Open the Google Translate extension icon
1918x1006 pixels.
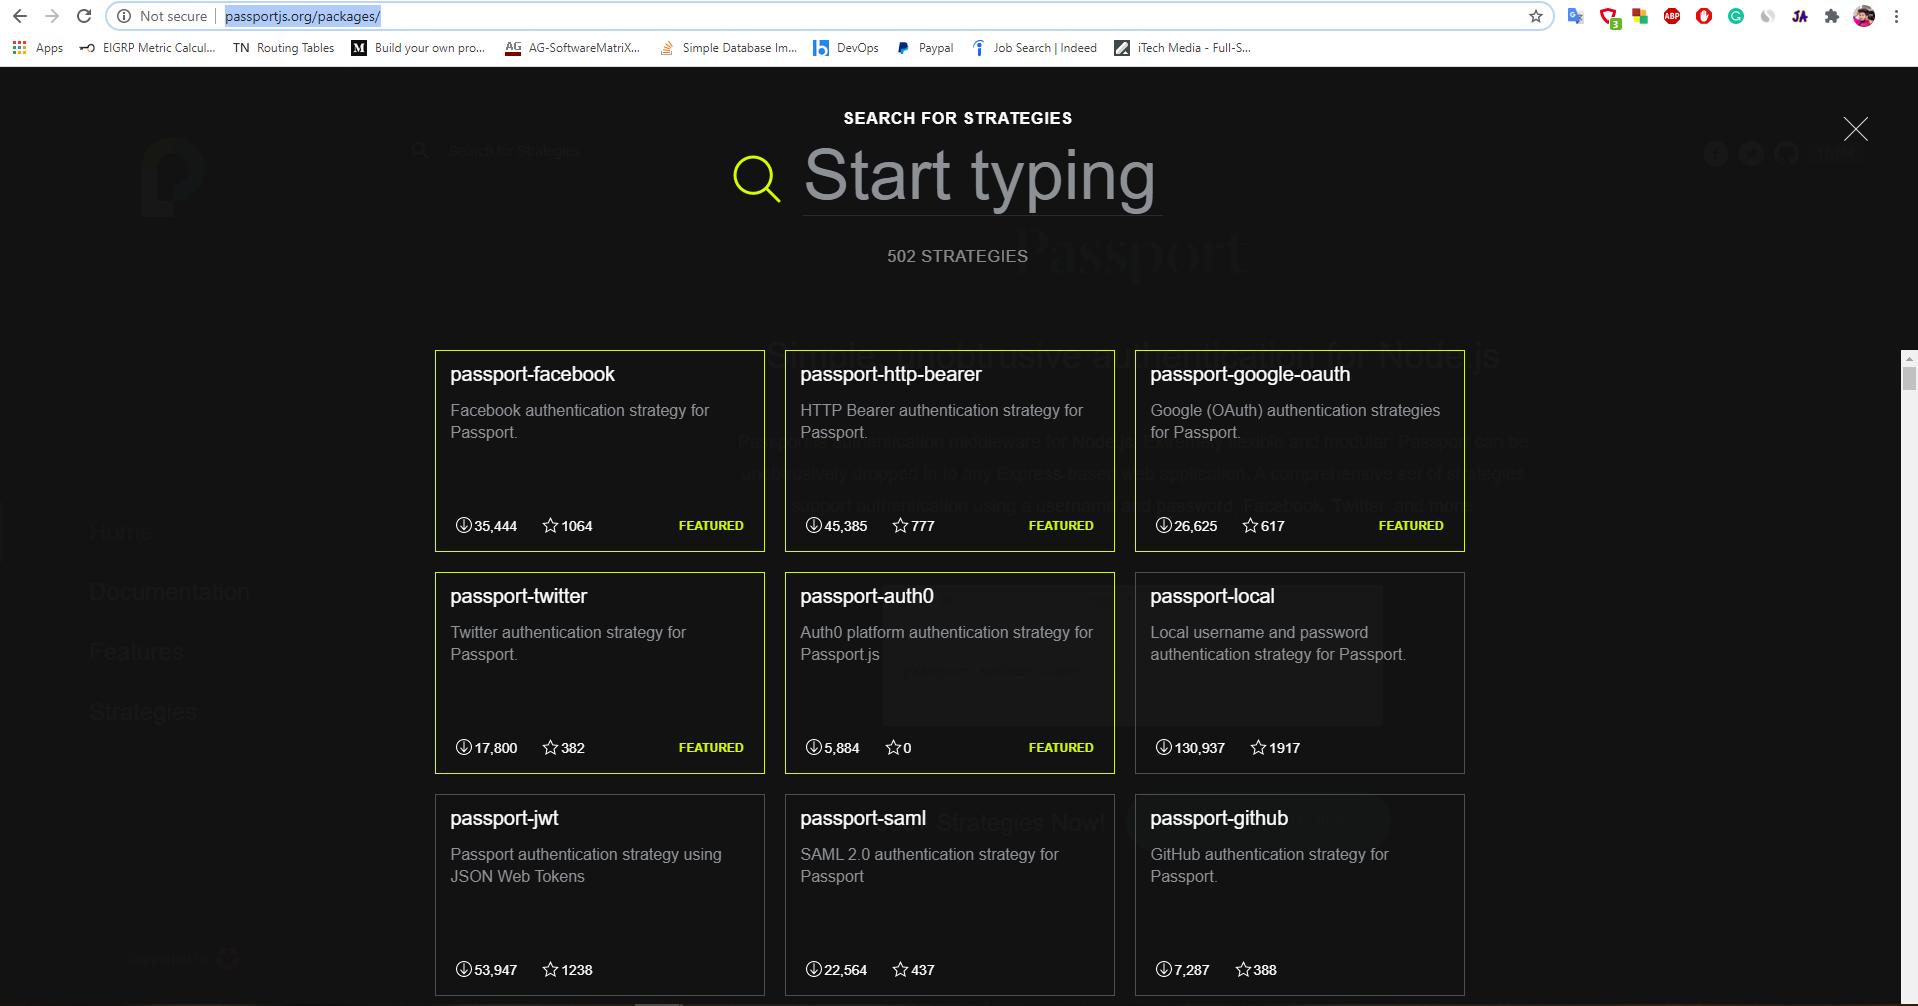pos(1576,16)
